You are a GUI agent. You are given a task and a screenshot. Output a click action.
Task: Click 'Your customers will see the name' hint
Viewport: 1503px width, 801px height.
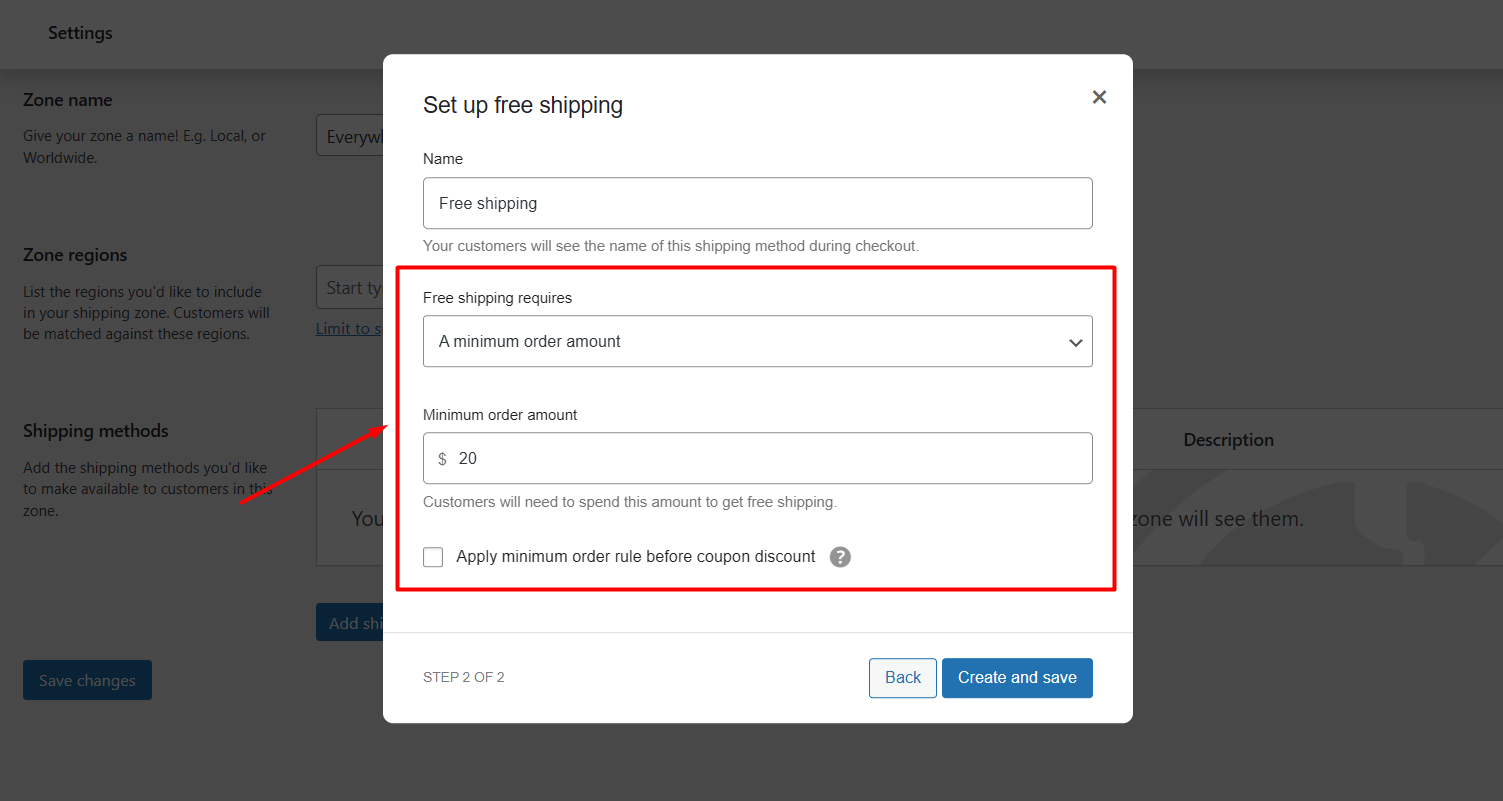(x=671, y=245)
